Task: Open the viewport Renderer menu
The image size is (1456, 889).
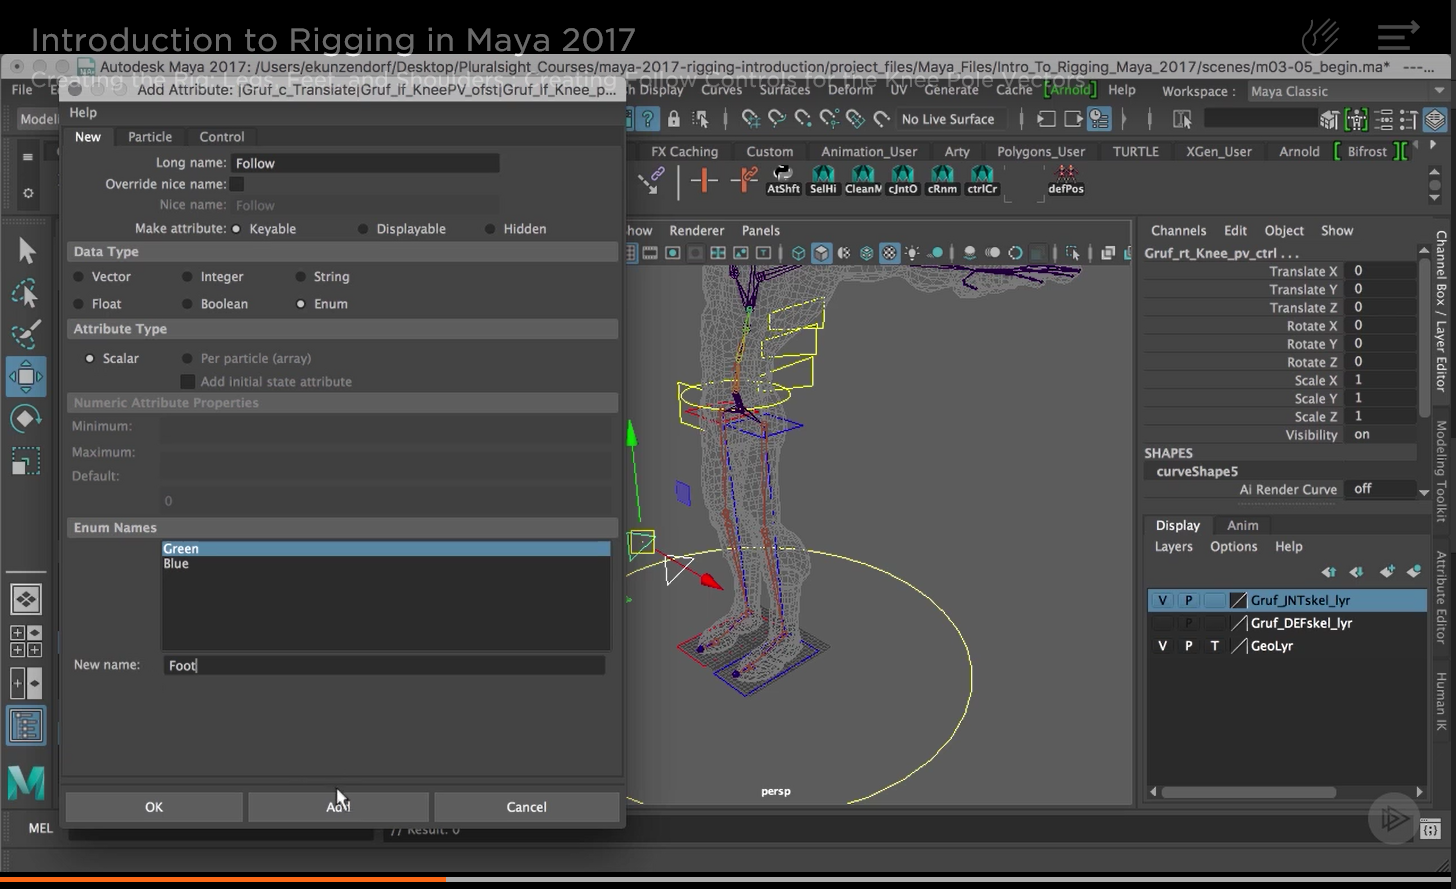Action: click(696, 230)
